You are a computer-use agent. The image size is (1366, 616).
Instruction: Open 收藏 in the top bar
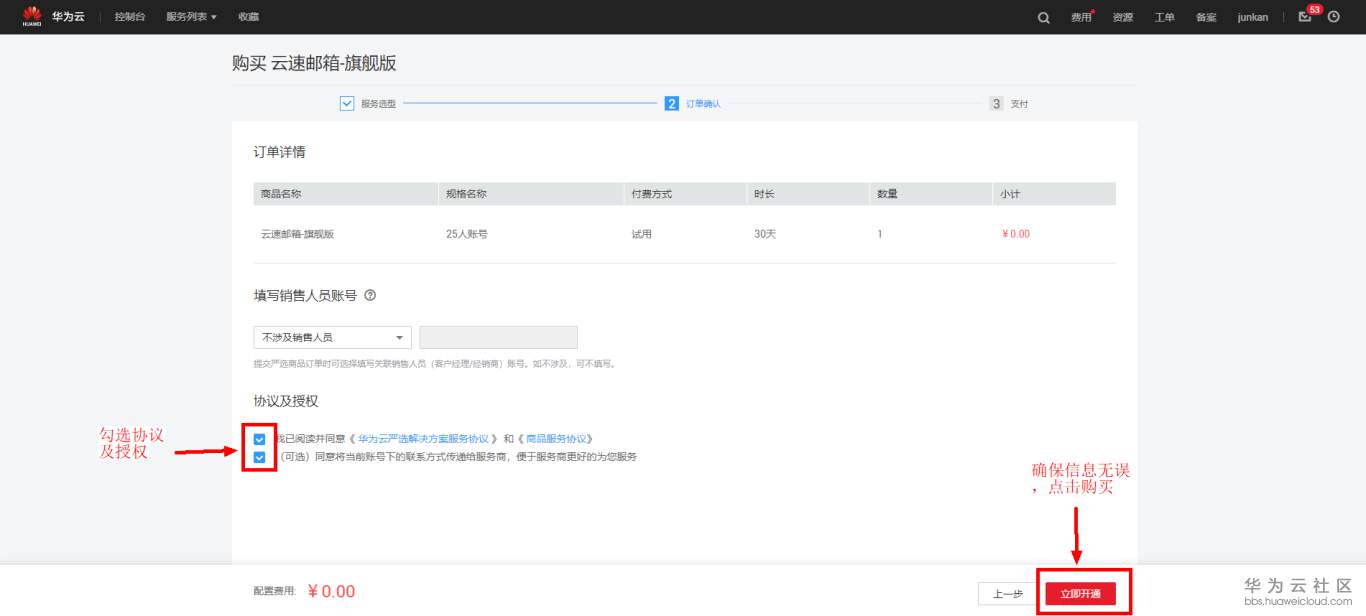[x=249, y=17]
